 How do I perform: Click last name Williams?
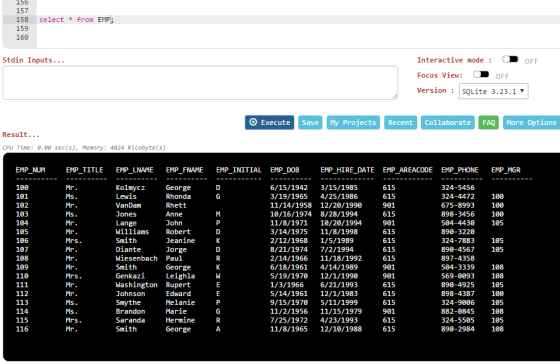tap(132, 232)
